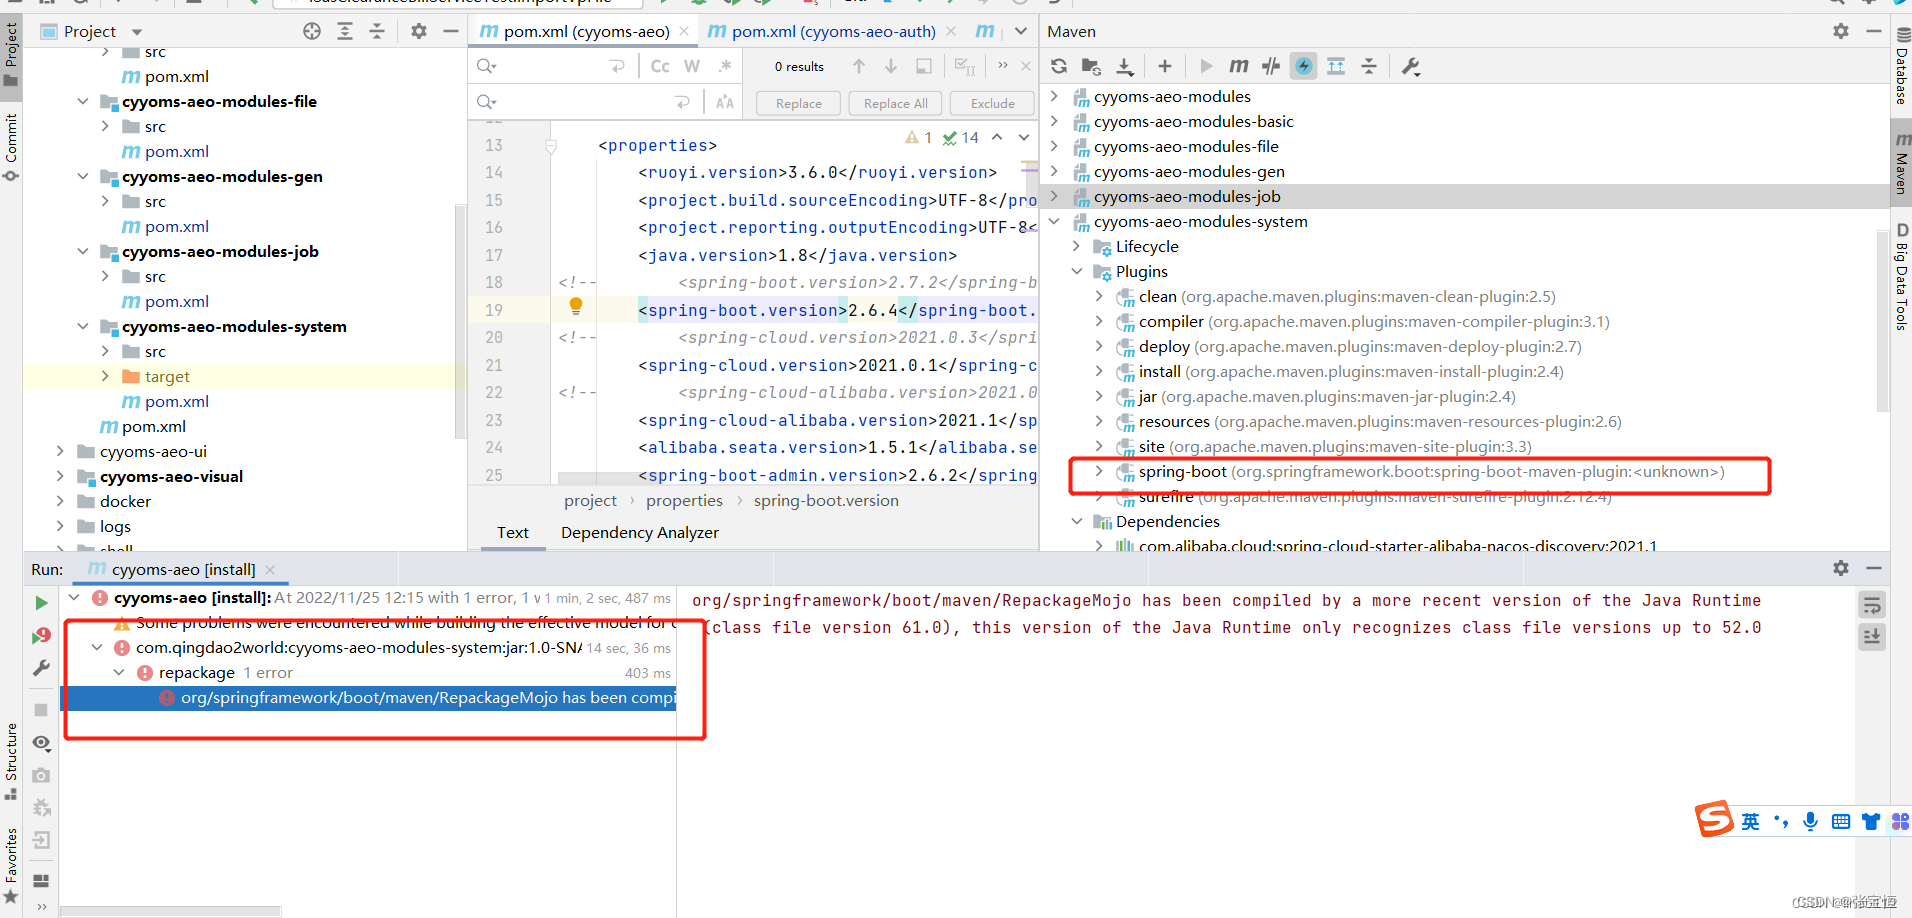The height and width of the screenshot is (918, 1912).
Task: Open Maven settings with the wrench icon
Action: click(1410, 66)
